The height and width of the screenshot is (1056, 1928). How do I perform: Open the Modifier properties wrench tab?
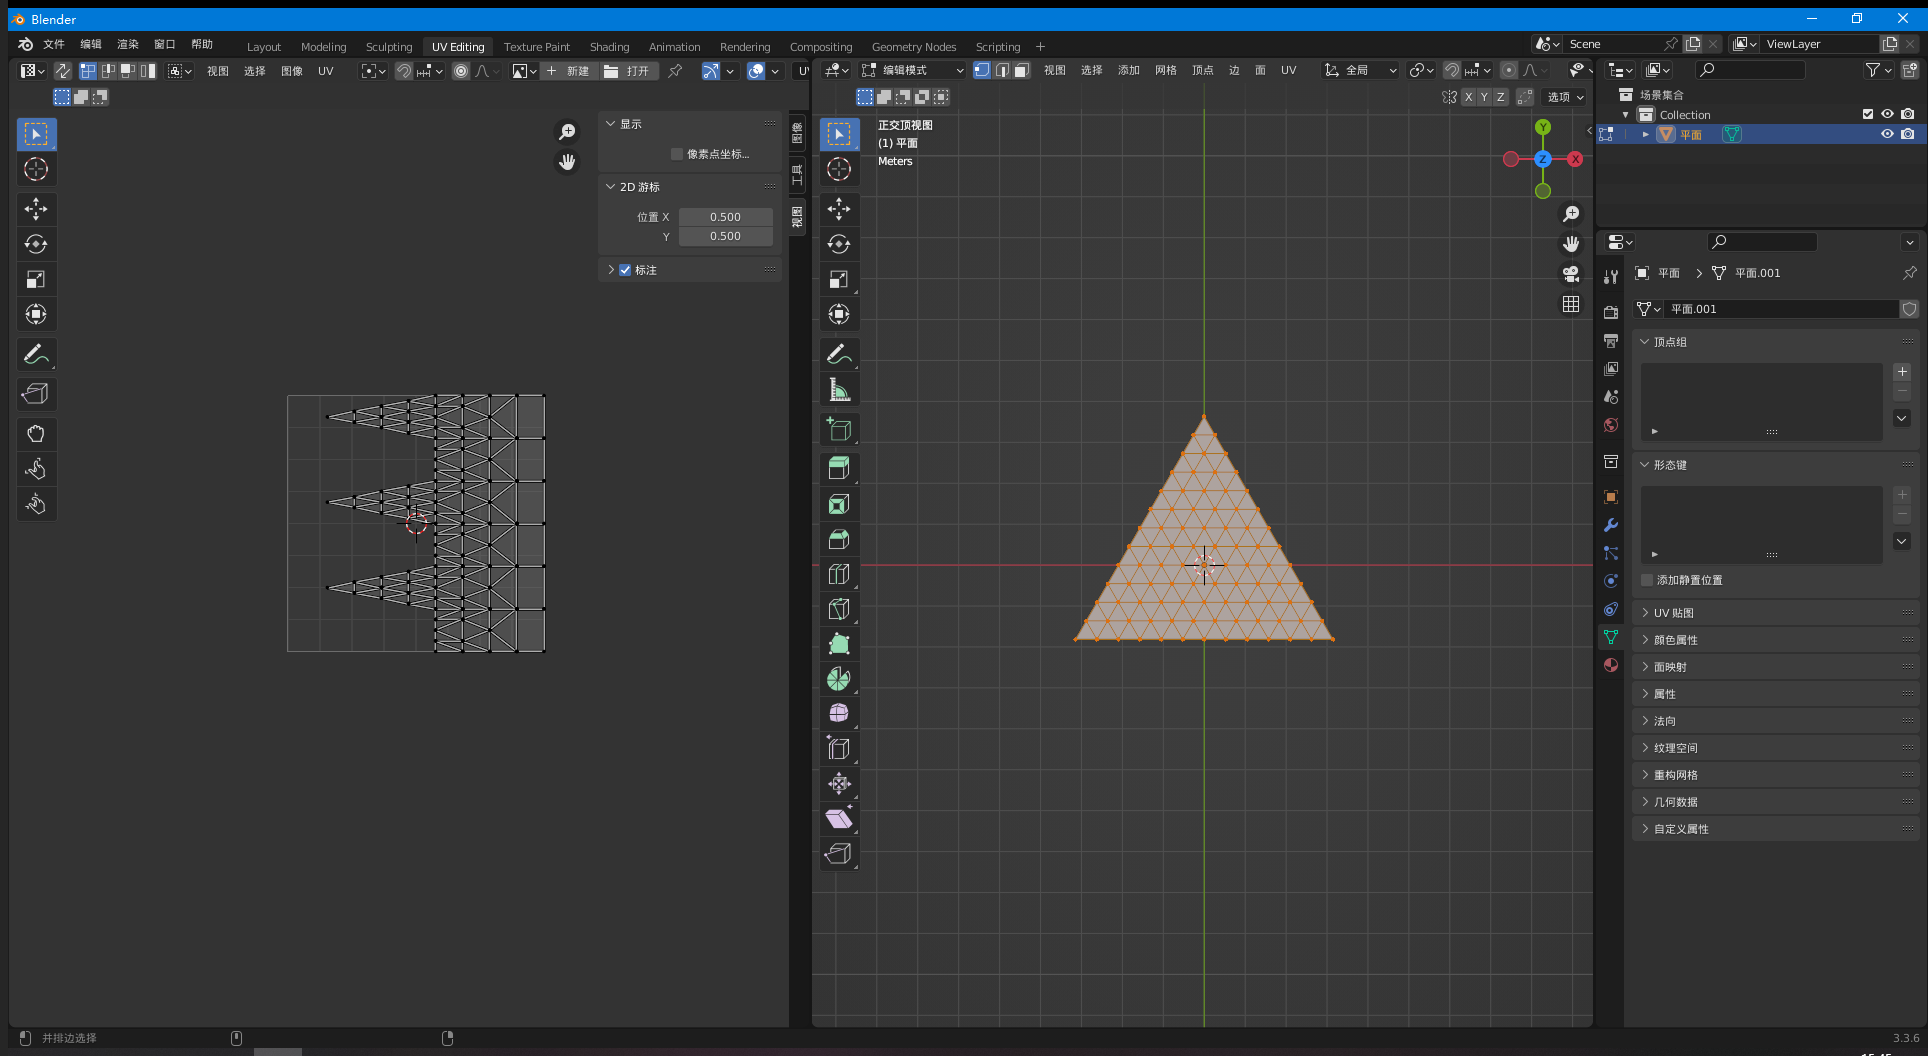[x=1611, y=525]
